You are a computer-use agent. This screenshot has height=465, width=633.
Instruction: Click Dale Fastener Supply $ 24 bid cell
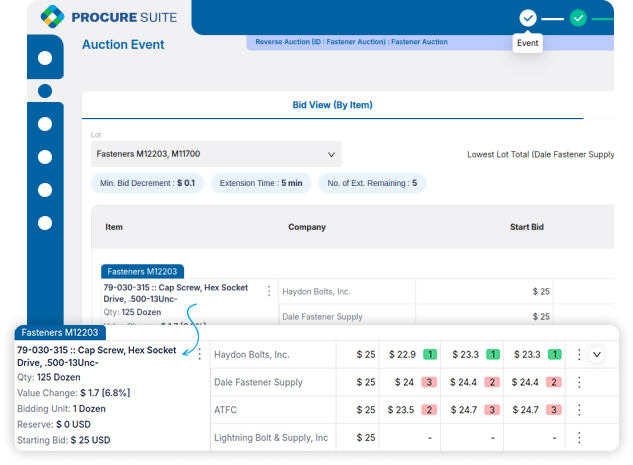point(410,382)
